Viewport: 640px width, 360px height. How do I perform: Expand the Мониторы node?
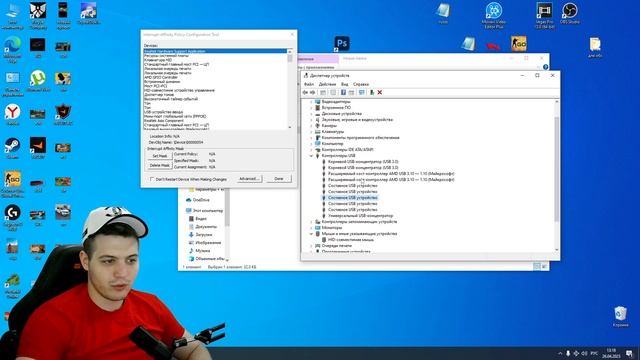311,228
